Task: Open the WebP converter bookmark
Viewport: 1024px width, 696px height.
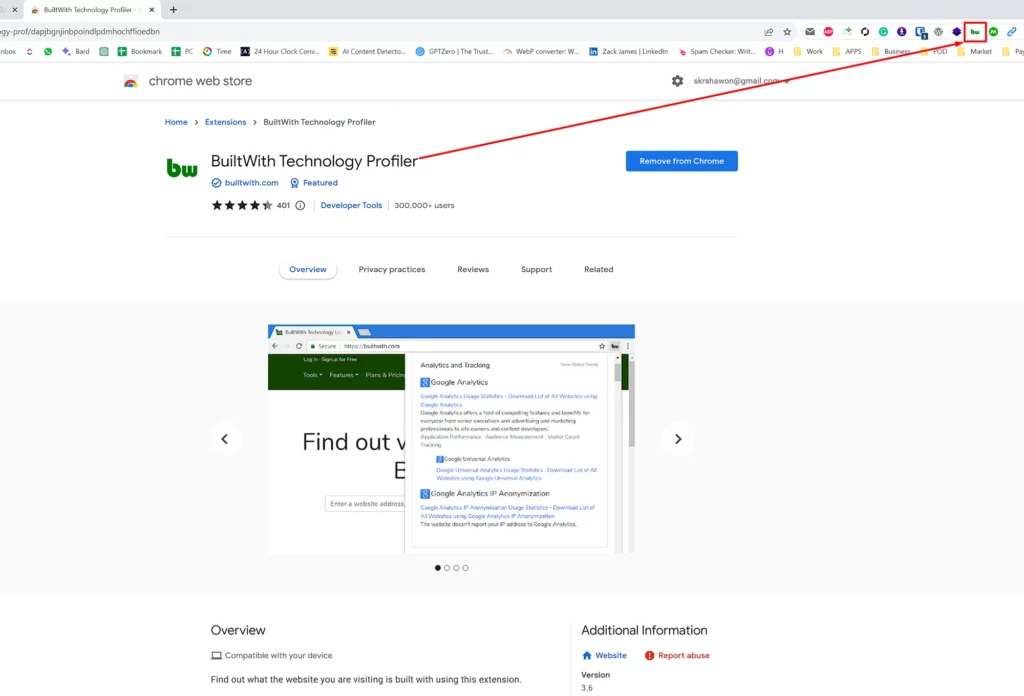Action: point(541,51)
